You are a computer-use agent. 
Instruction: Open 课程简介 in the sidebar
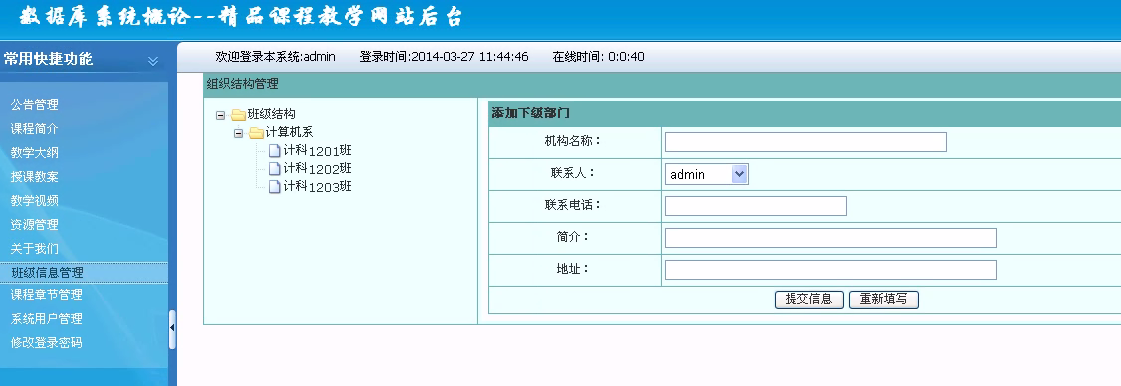[34, 129]
